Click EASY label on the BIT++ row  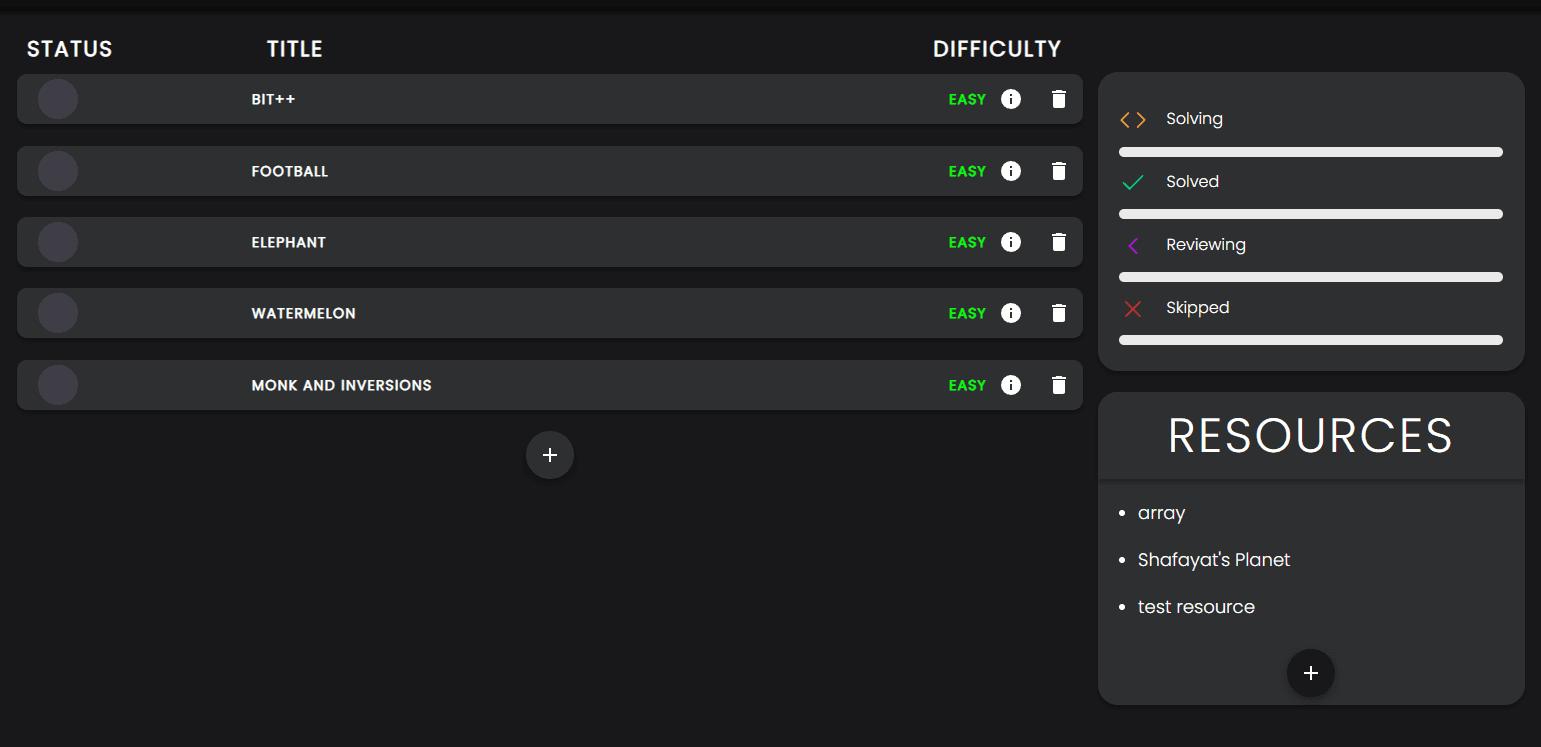pos(967,99)
